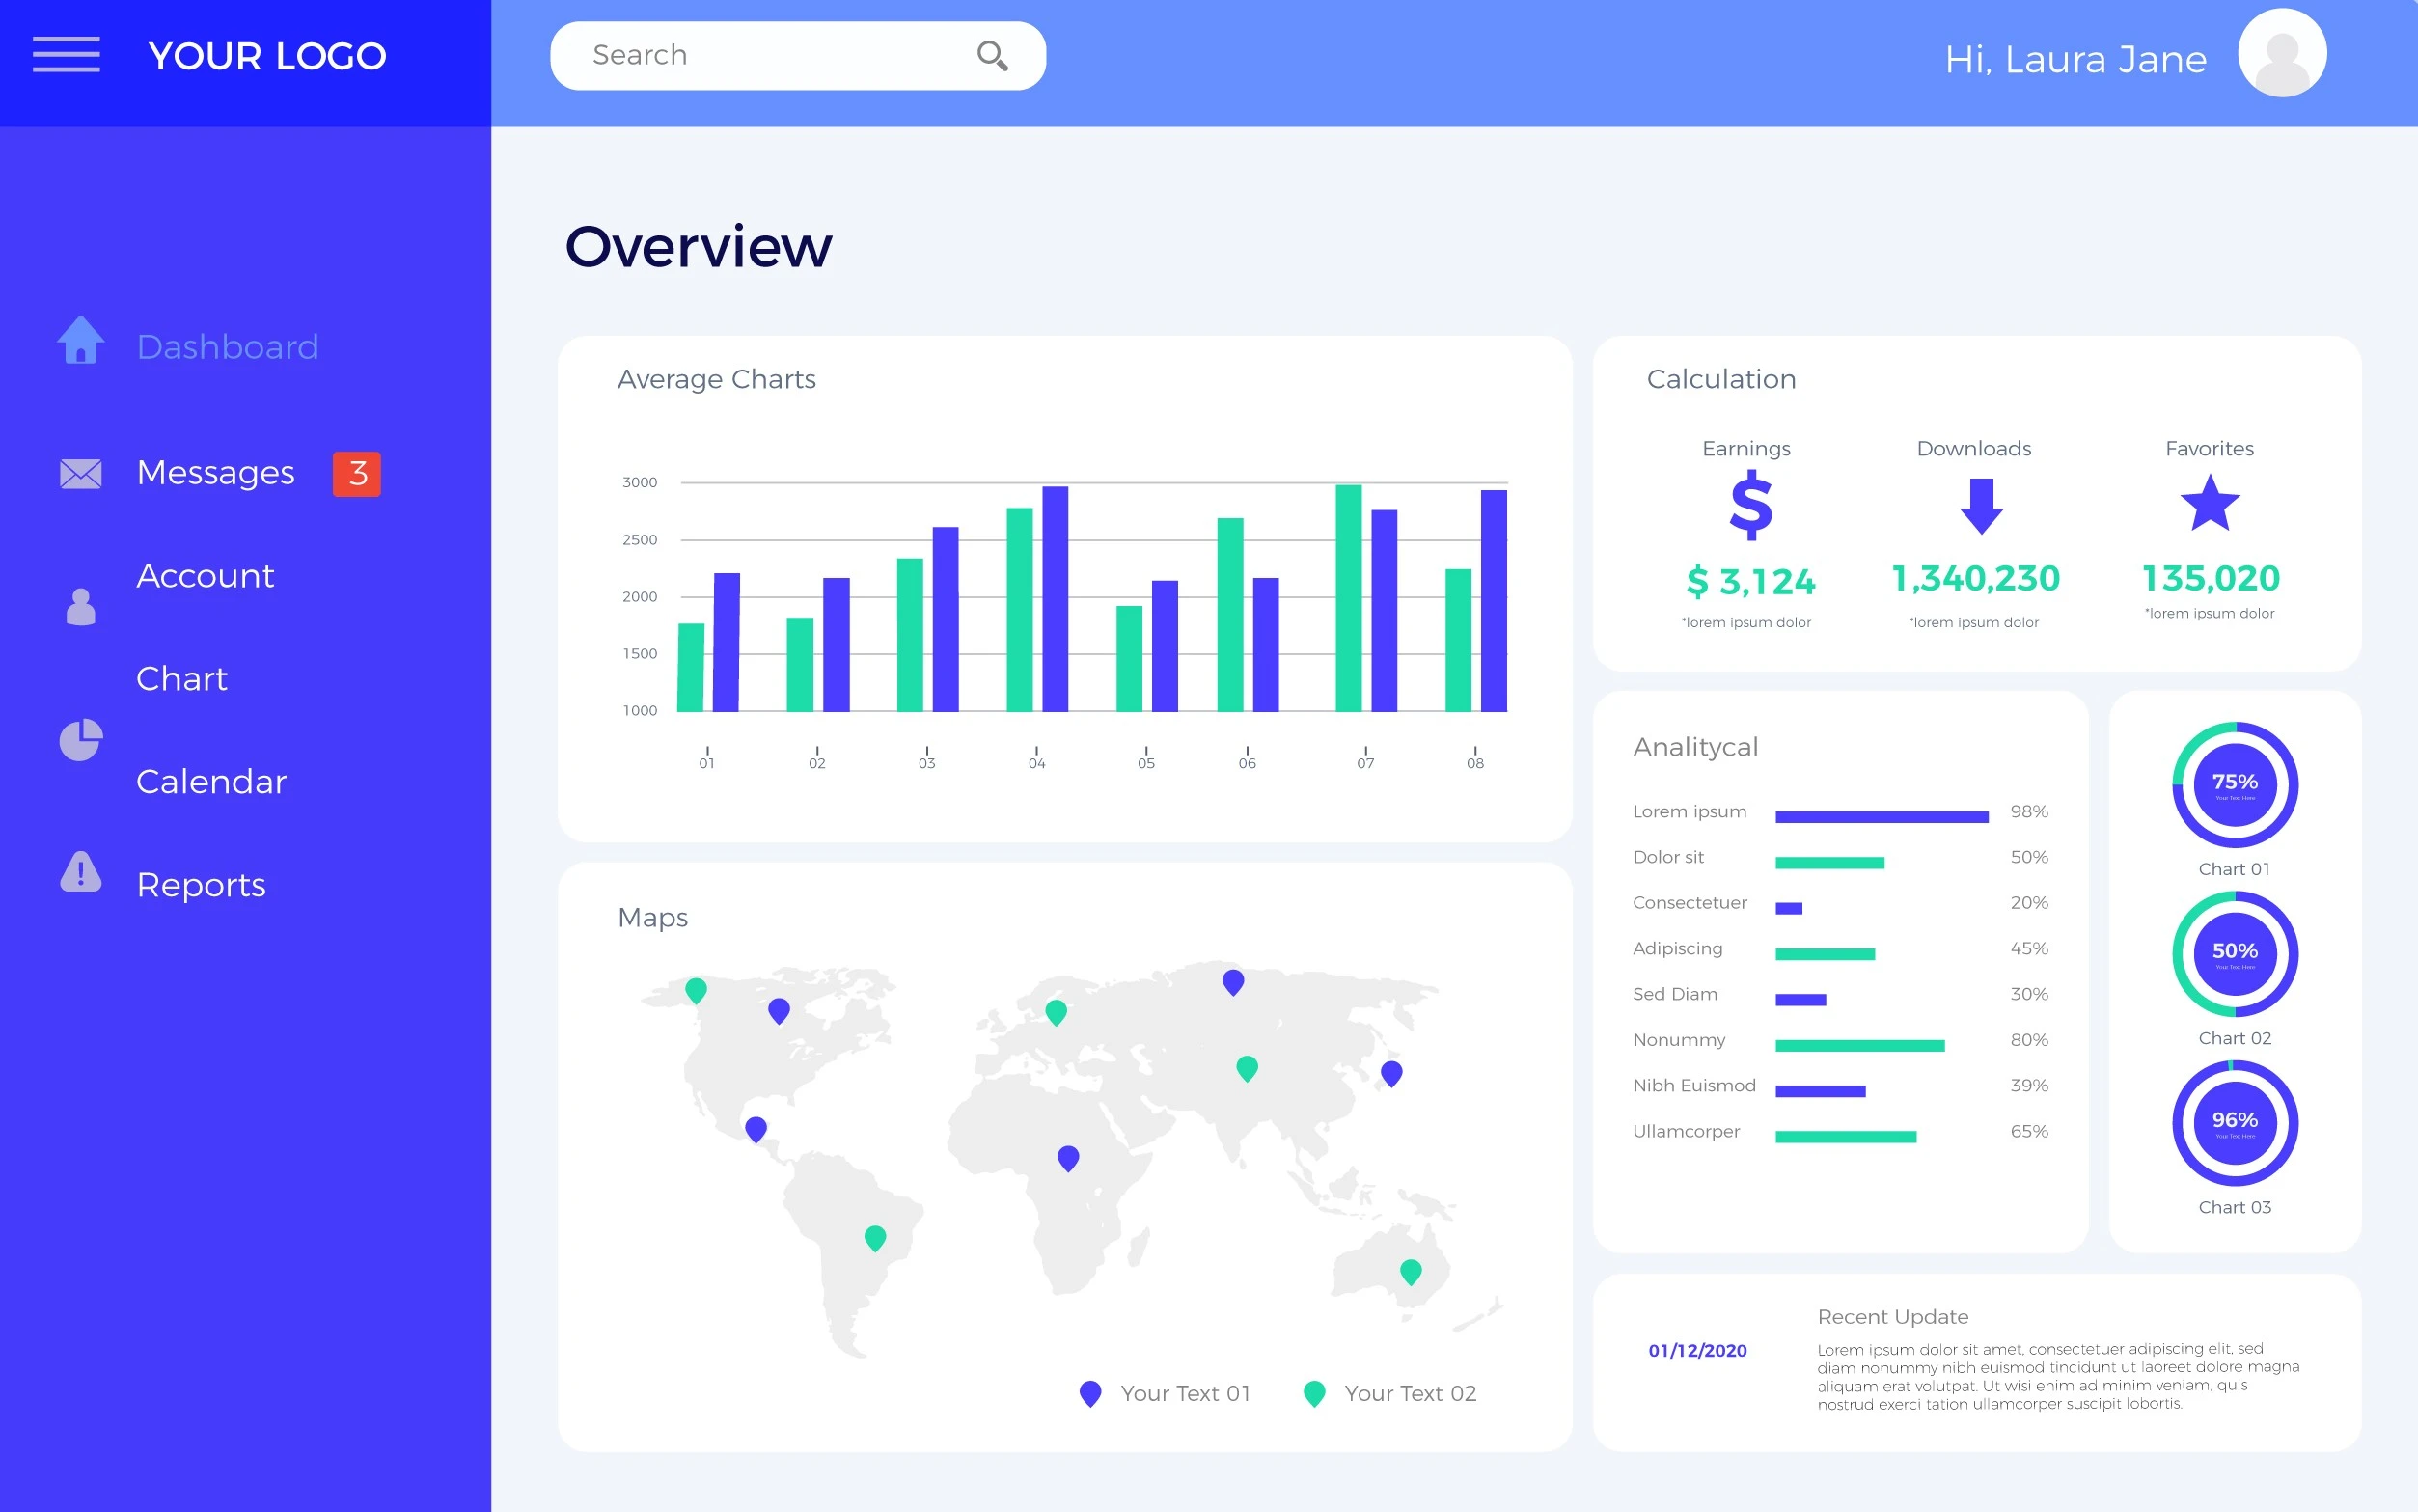
Task: Click the pie chart sidebar icon
Action: (x=81, y=740)
